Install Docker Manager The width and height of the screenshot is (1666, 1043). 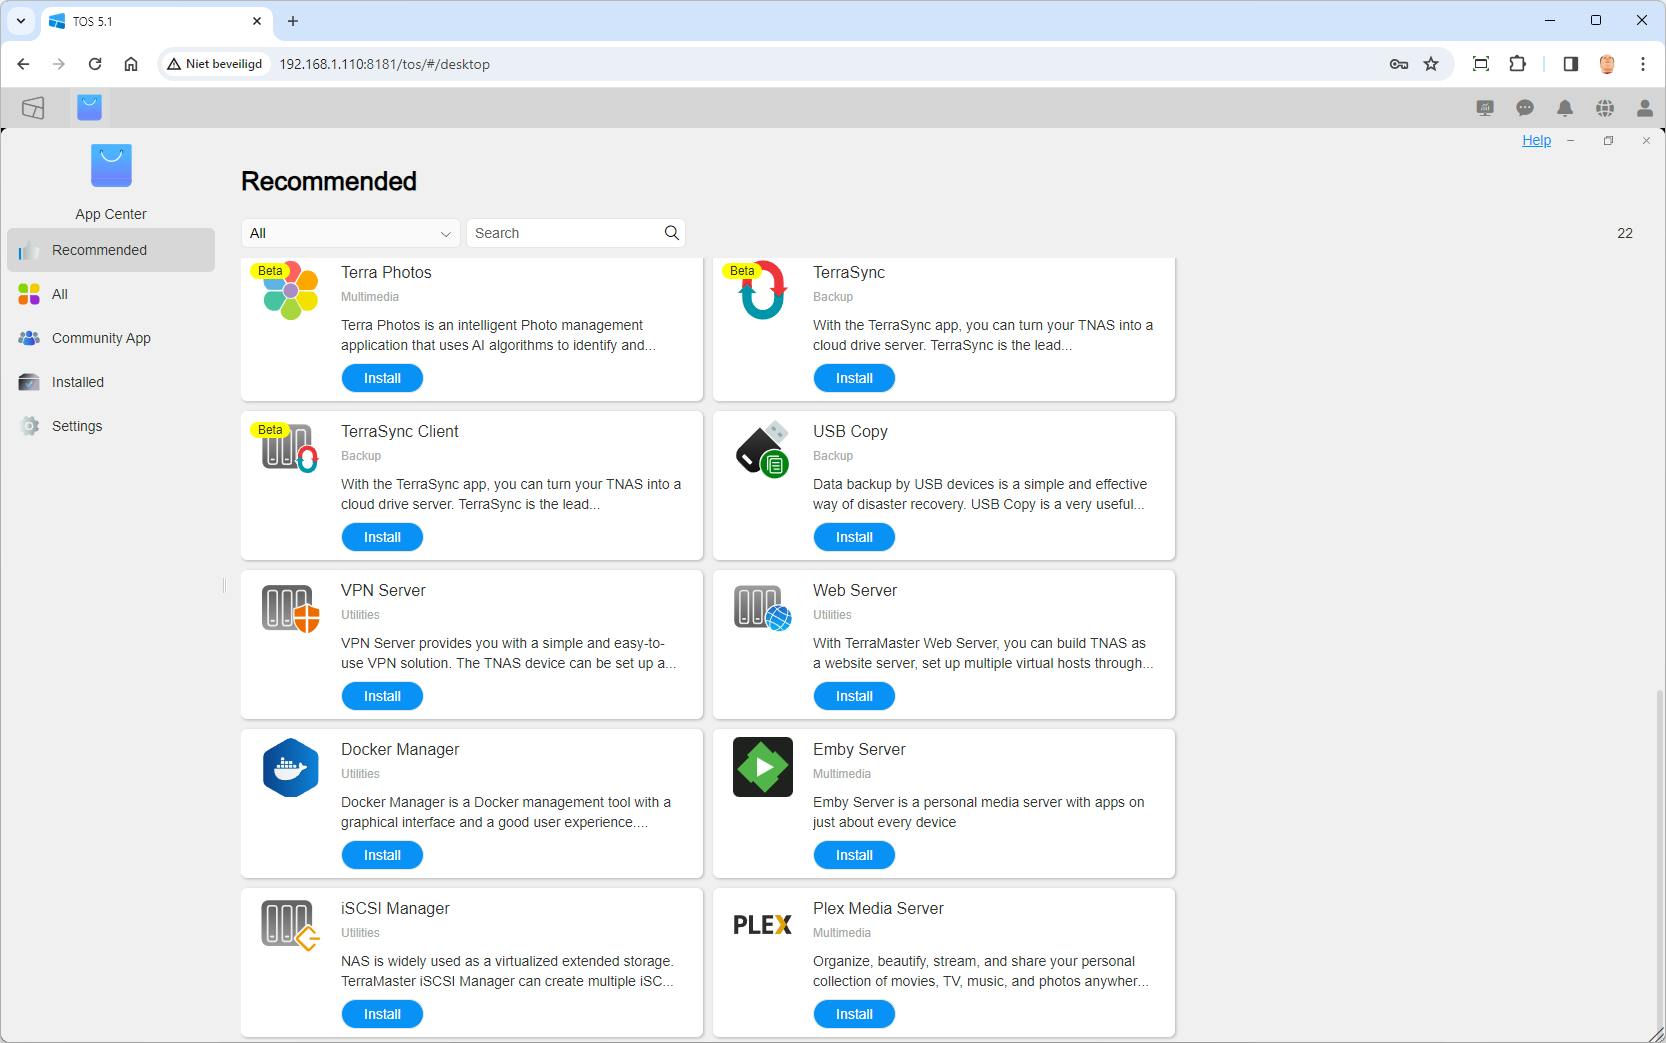coord(382,855)
